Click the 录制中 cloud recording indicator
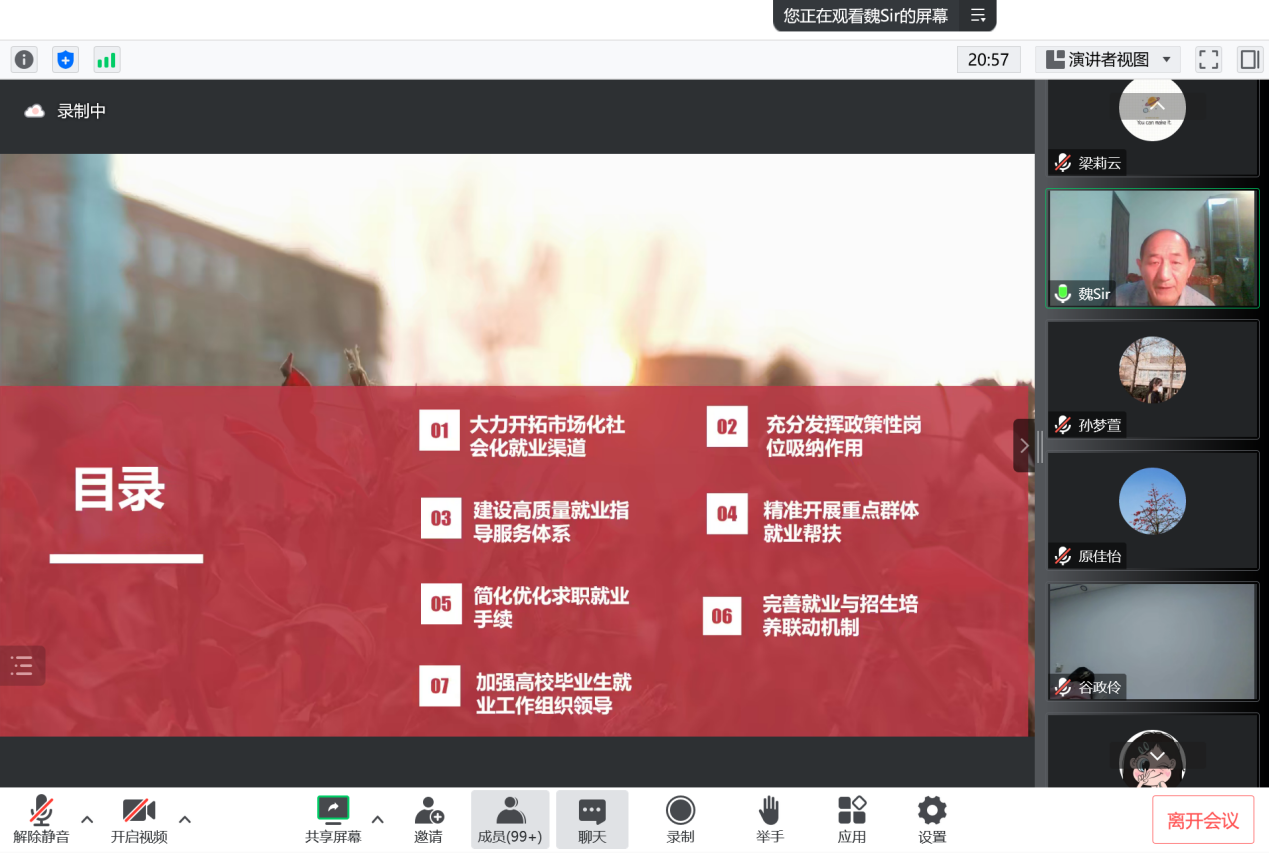1269x853 pixels. click(x=66, y=111)
